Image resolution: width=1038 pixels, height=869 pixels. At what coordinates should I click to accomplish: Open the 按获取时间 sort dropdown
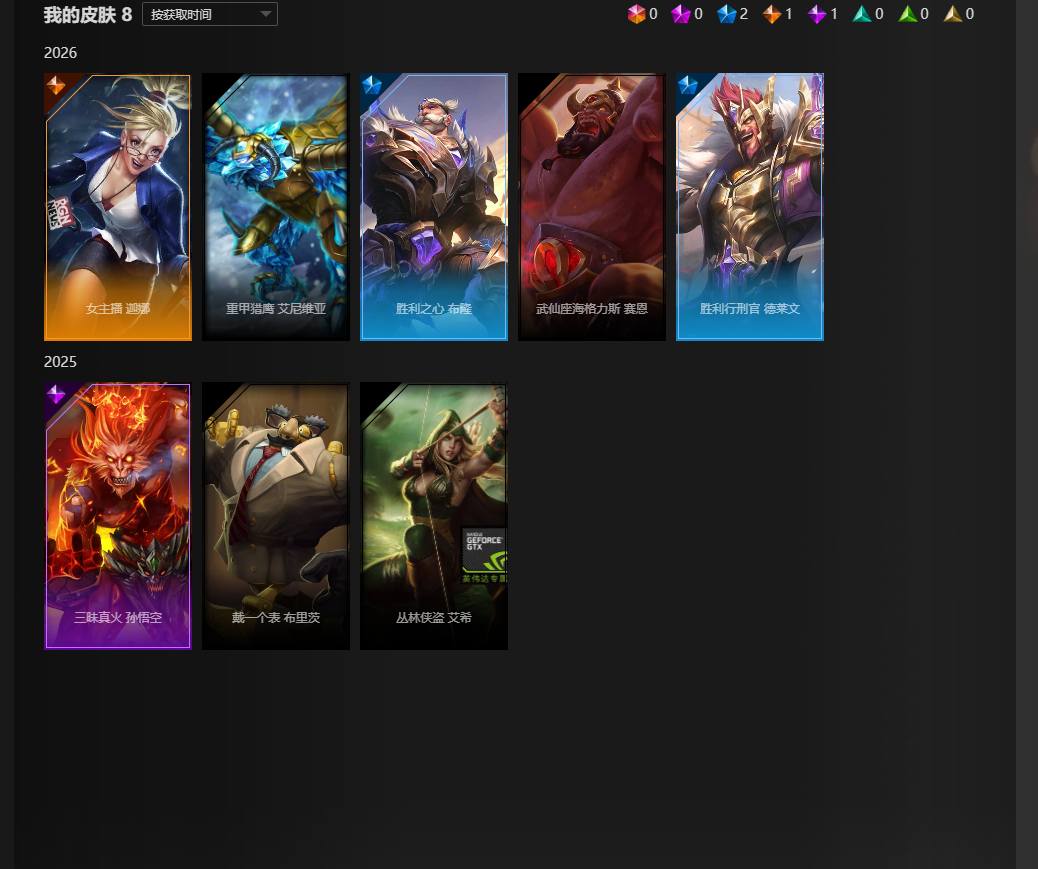pyautogui.click(x=210, y=14)
